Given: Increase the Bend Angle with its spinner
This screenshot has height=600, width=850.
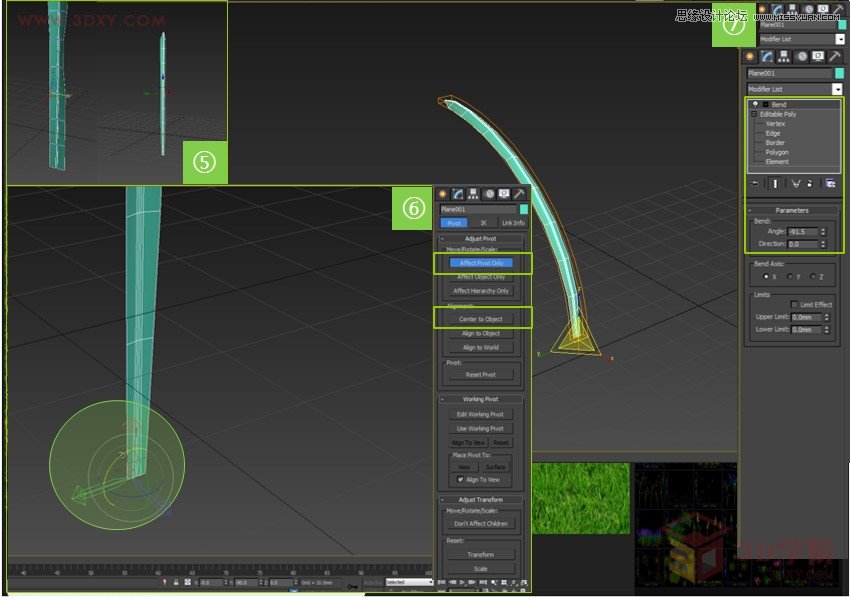Looking at the screenshot, I should pos(824,228).
